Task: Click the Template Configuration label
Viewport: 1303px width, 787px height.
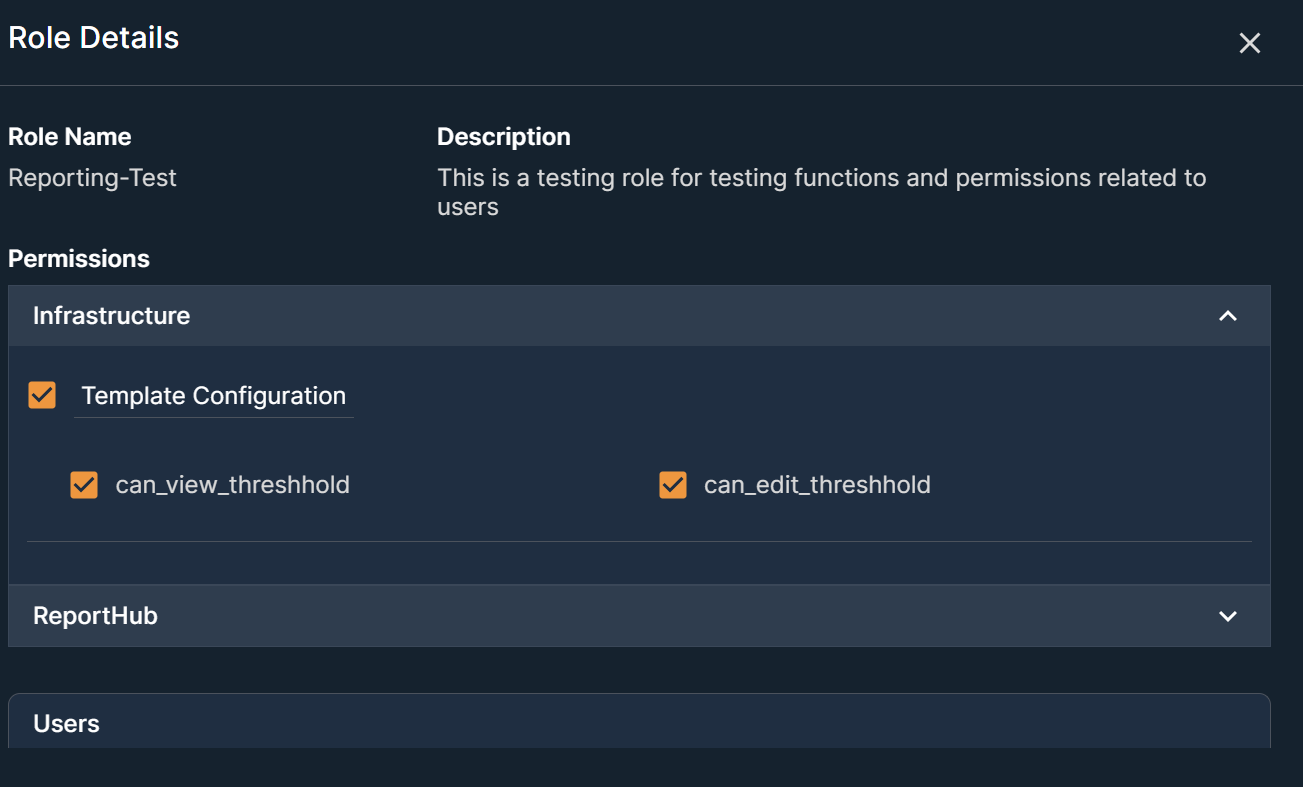Action: point(213,396)
